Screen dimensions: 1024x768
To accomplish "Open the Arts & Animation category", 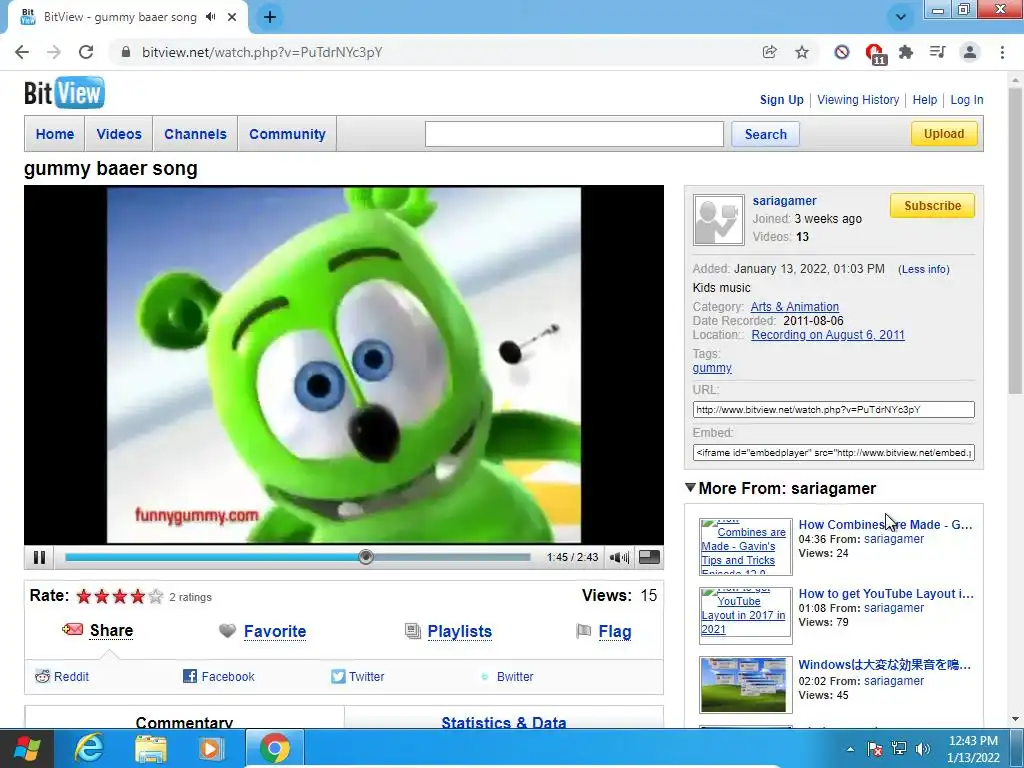I will (x=795, y=306).
